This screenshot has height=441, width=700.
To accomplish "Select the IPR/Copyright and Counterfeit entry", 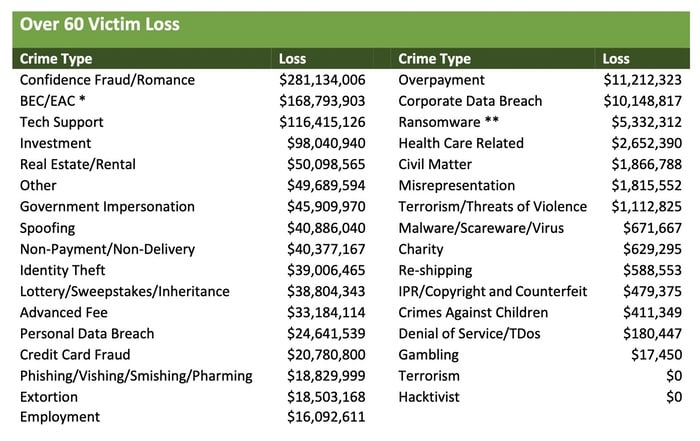I will pyautogui.click(x=492, y=291).
